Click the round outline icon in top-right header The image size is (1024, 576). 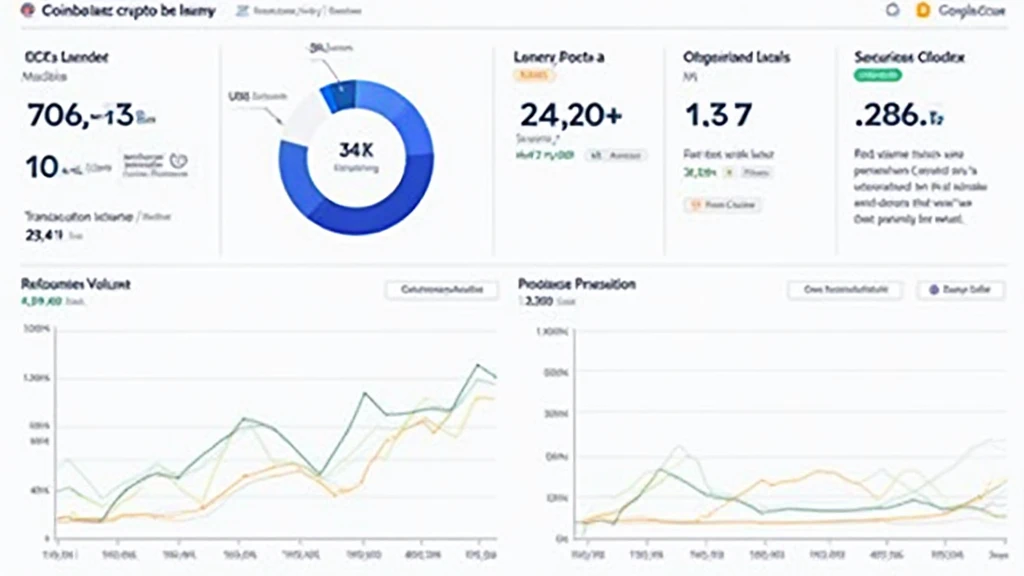click(892, 11)
